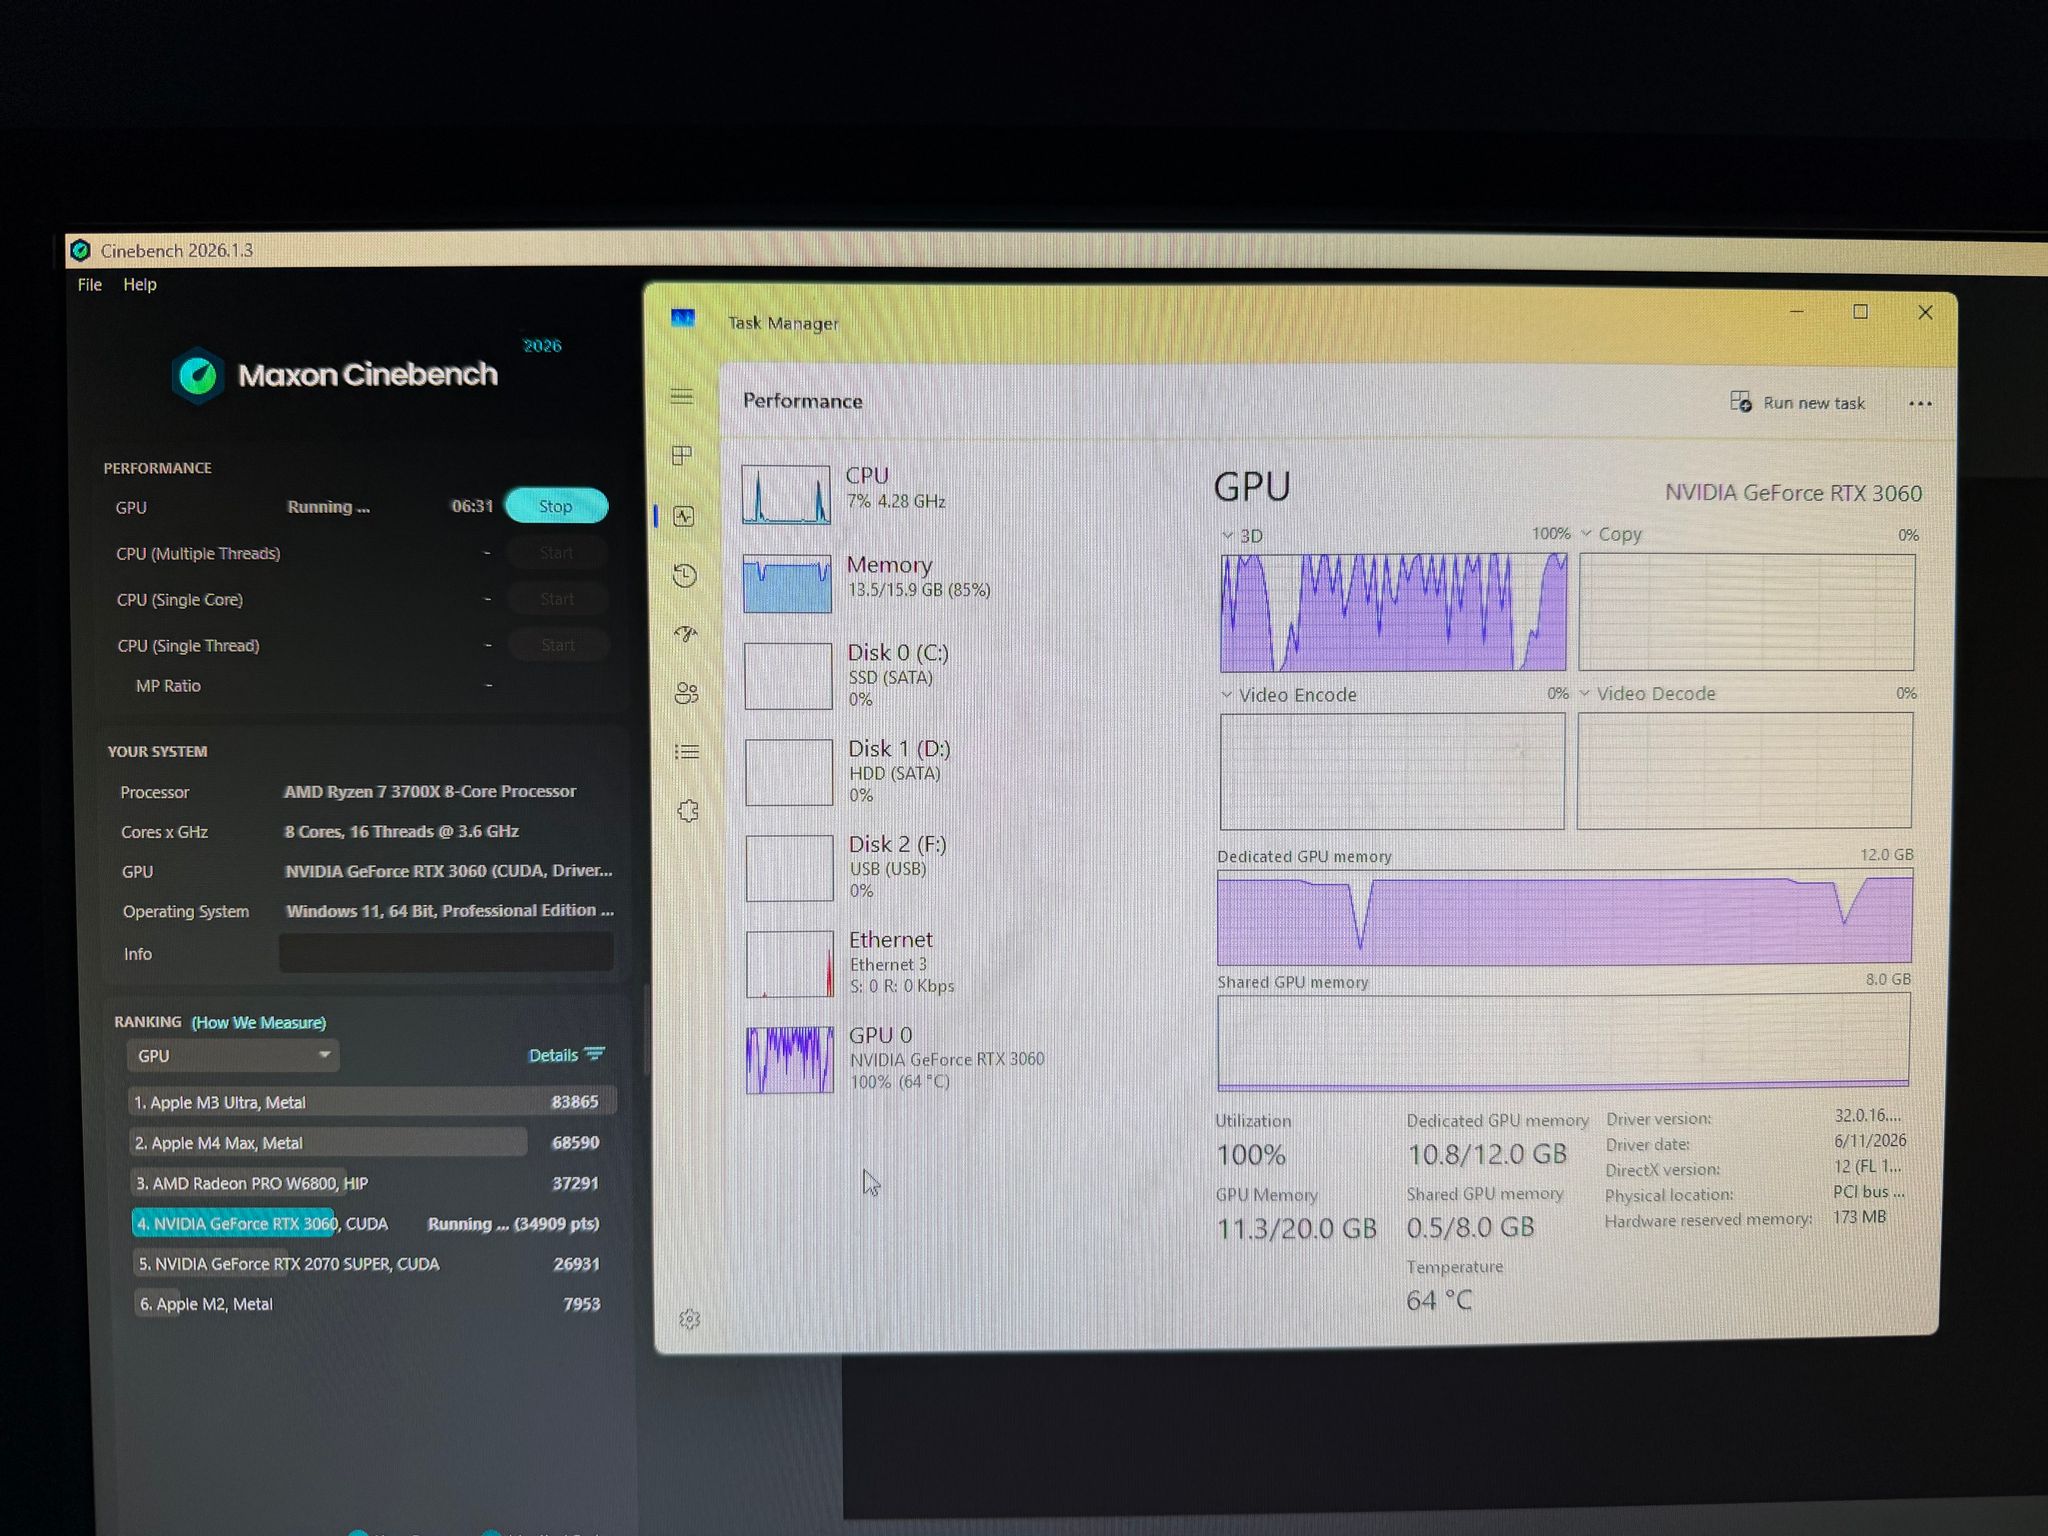Click the Dedicated GPU memory graph

coord(1565,917)
